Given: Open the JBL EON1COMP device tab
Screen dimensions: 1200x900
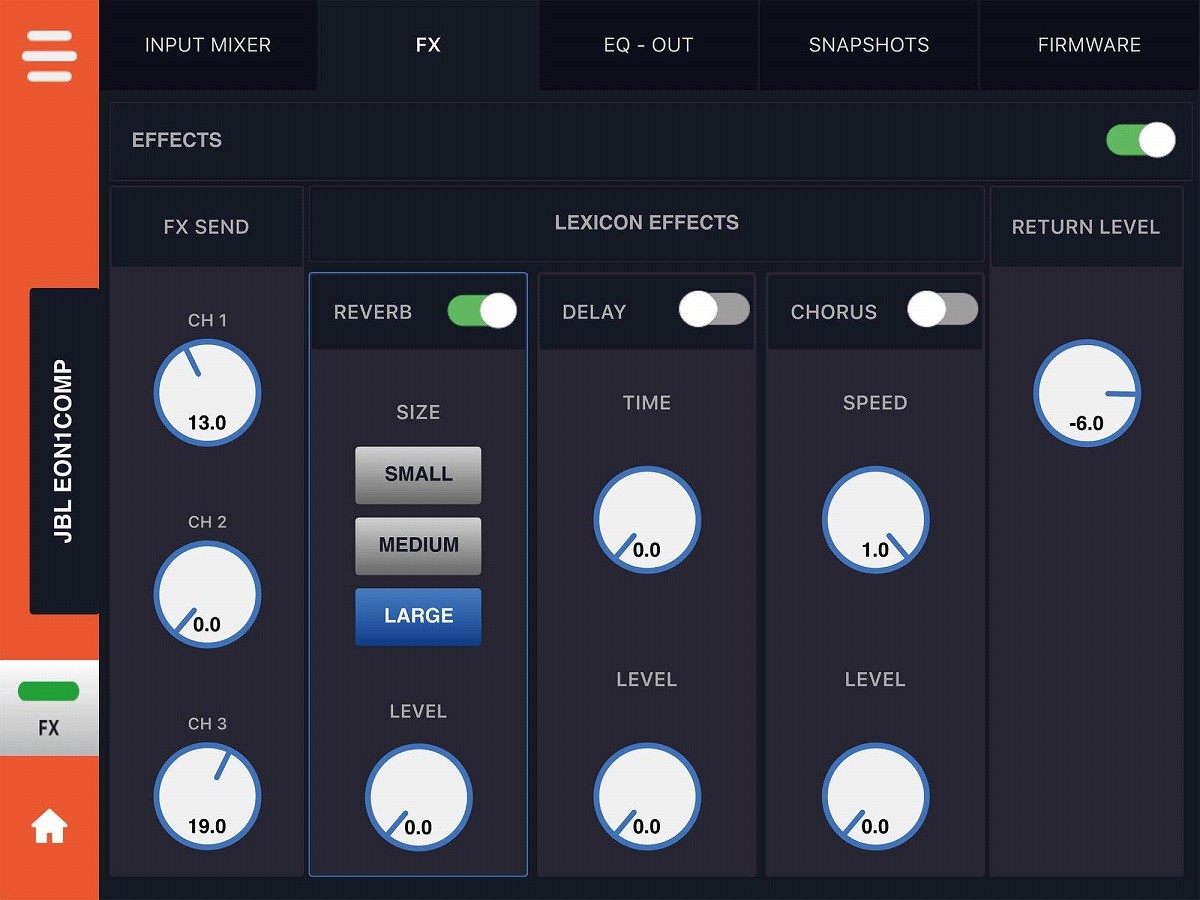Looking at the screenshot, I should point(64,451).
